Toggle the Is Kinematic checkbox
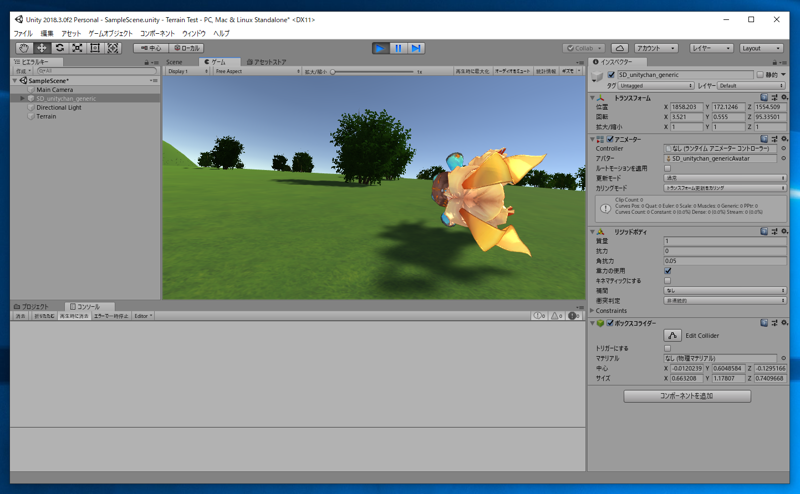The width and height of the screenshot is (800, 494). [667, 281]
